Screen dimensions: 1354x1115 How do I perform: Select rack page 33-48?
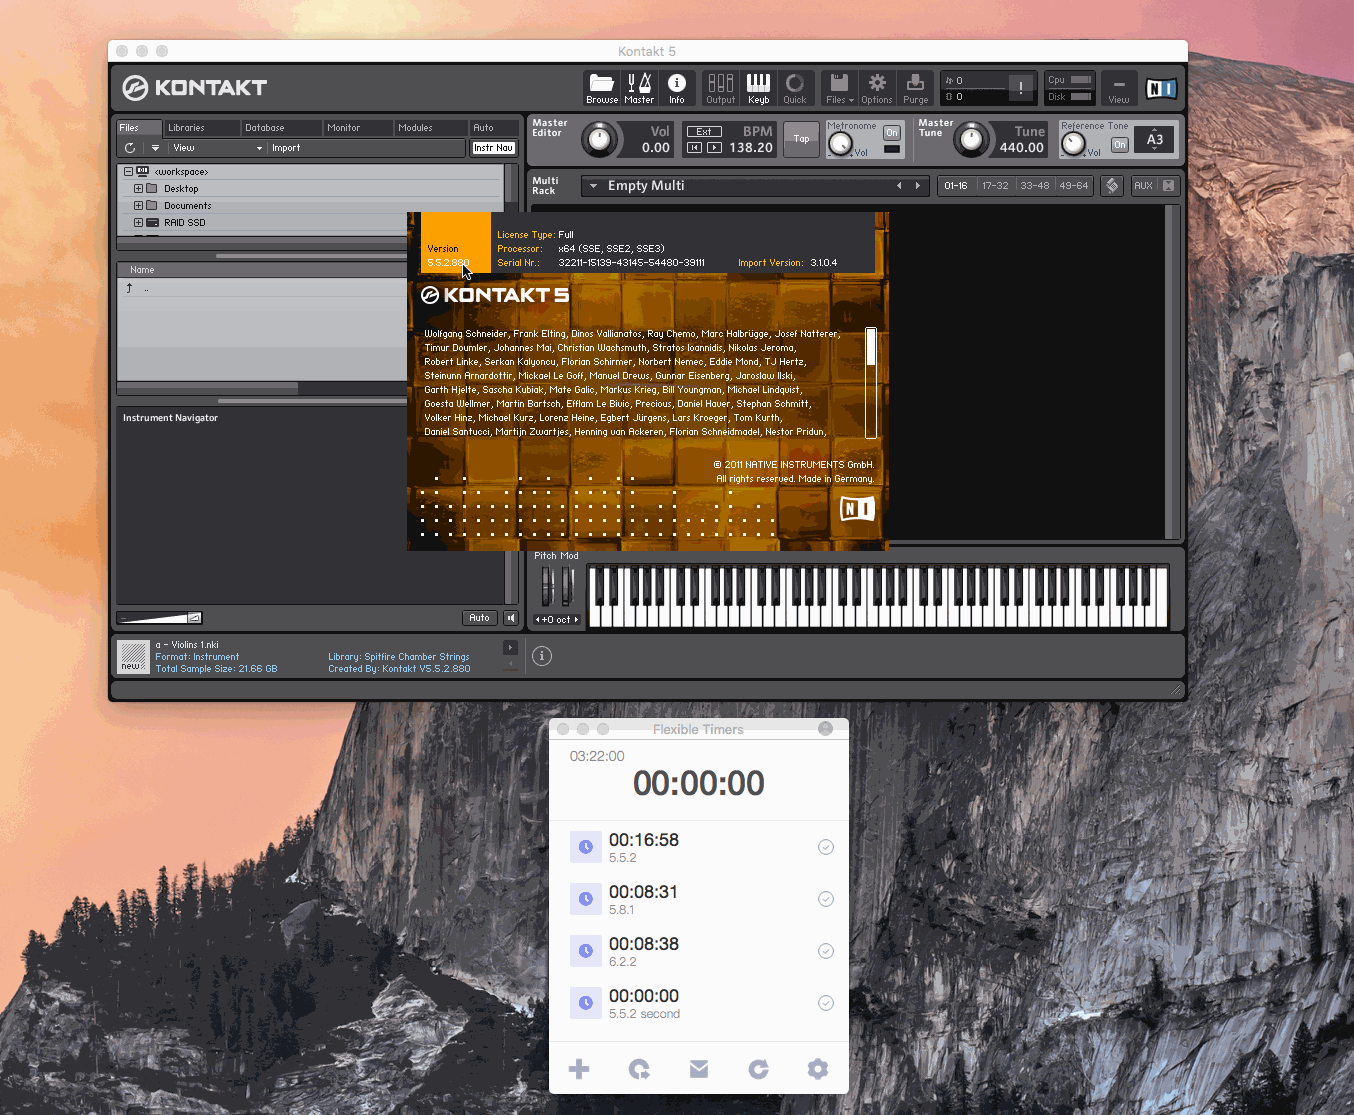coord(1035,186)
